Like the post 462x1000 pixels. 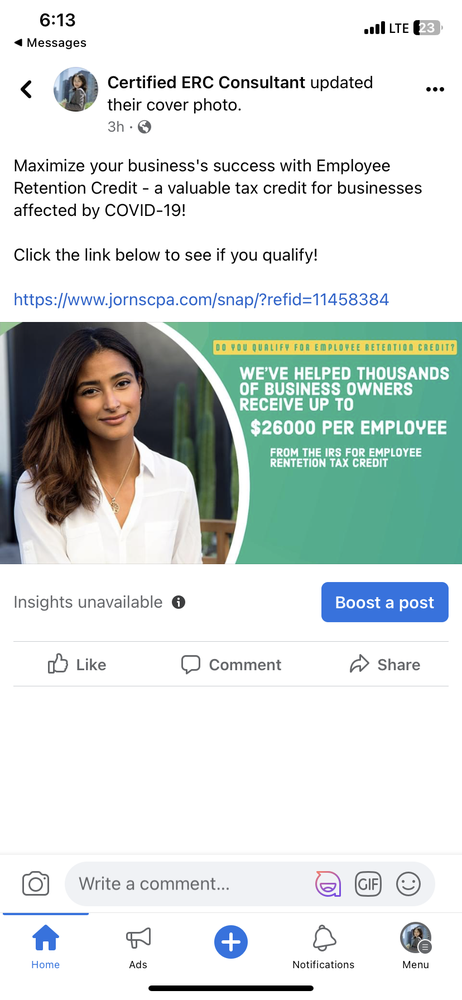(77, 665)
